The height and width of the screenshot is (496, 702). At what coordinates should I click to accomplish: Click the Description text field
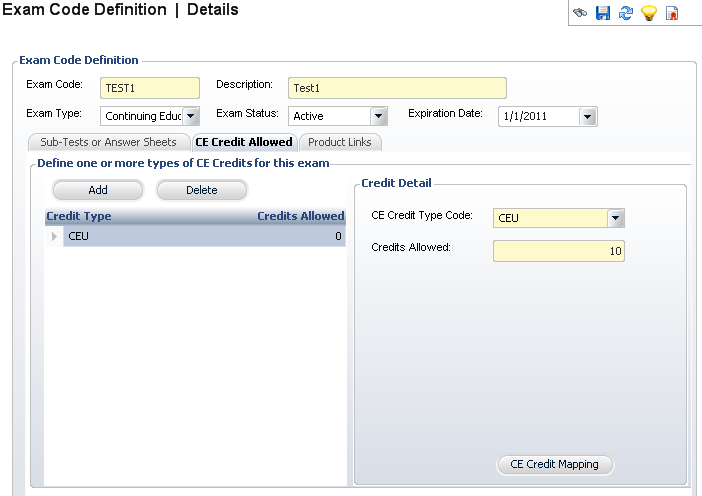397,88
